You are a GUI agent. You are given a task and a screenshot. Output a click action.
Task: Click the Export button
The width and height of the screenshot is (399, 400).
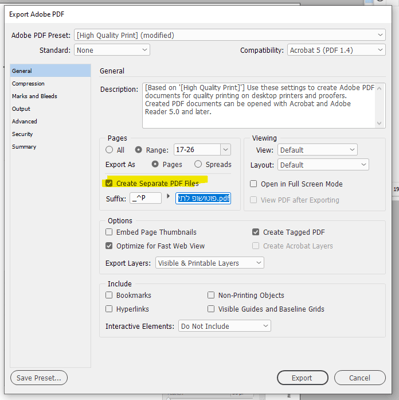[x=302, y=378]
